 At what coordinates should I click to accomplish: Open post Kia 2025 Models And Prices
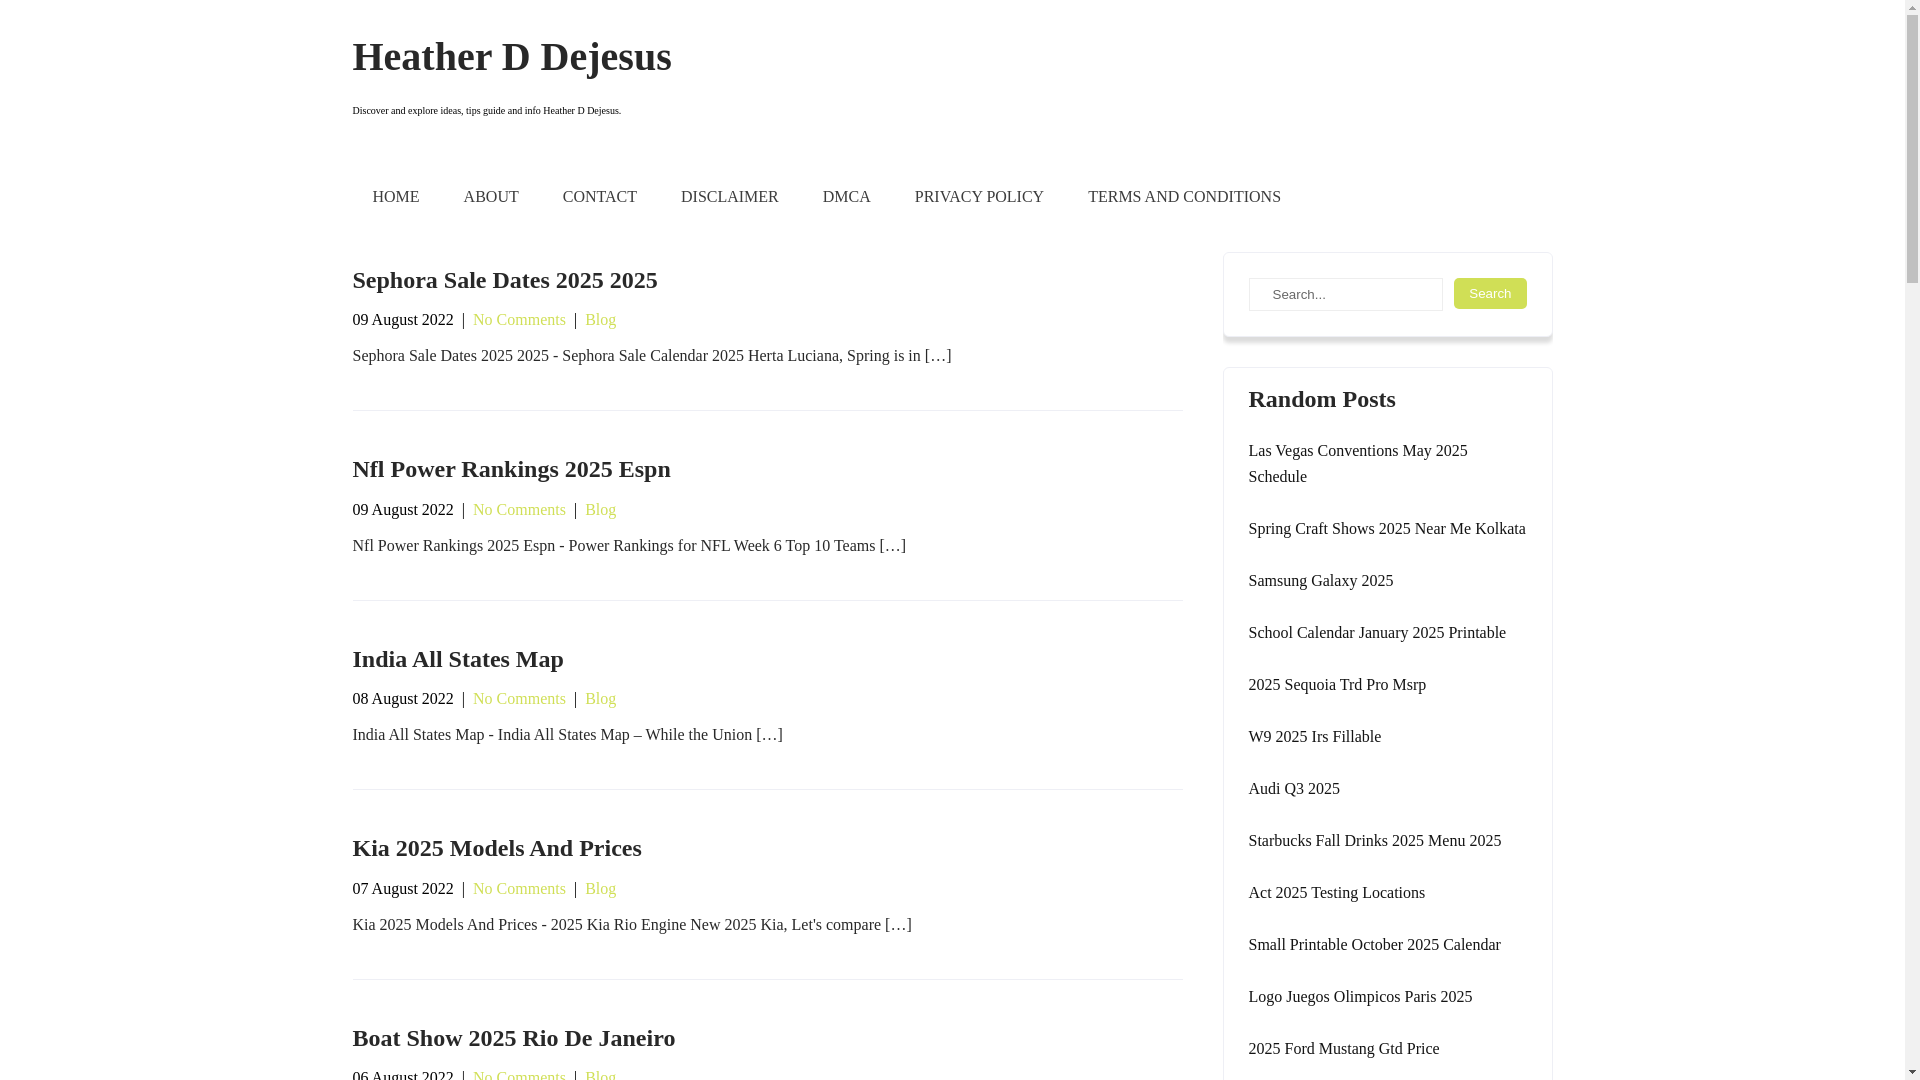point(496,848)
